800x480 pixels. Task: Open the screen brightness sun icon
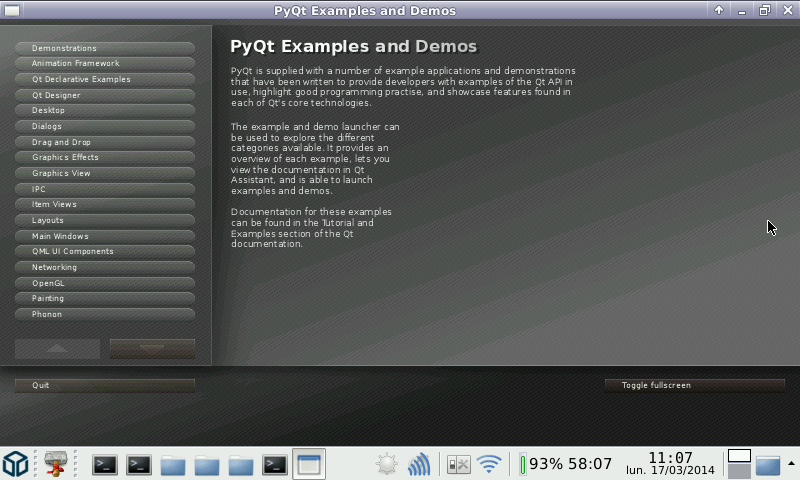[x=386, y=464]
